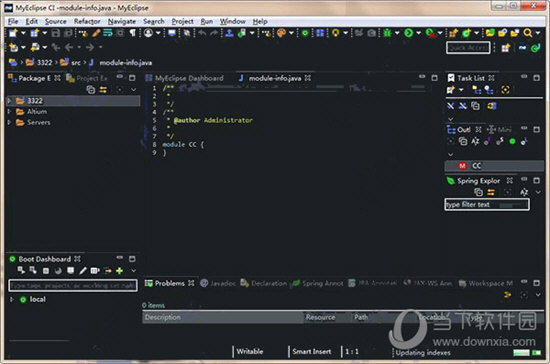The width and height of the screenshot is (550, 364).
Task: Collapse All in Package Explorer toolbar
Action: pyautogui.click(x=91, y=90)
